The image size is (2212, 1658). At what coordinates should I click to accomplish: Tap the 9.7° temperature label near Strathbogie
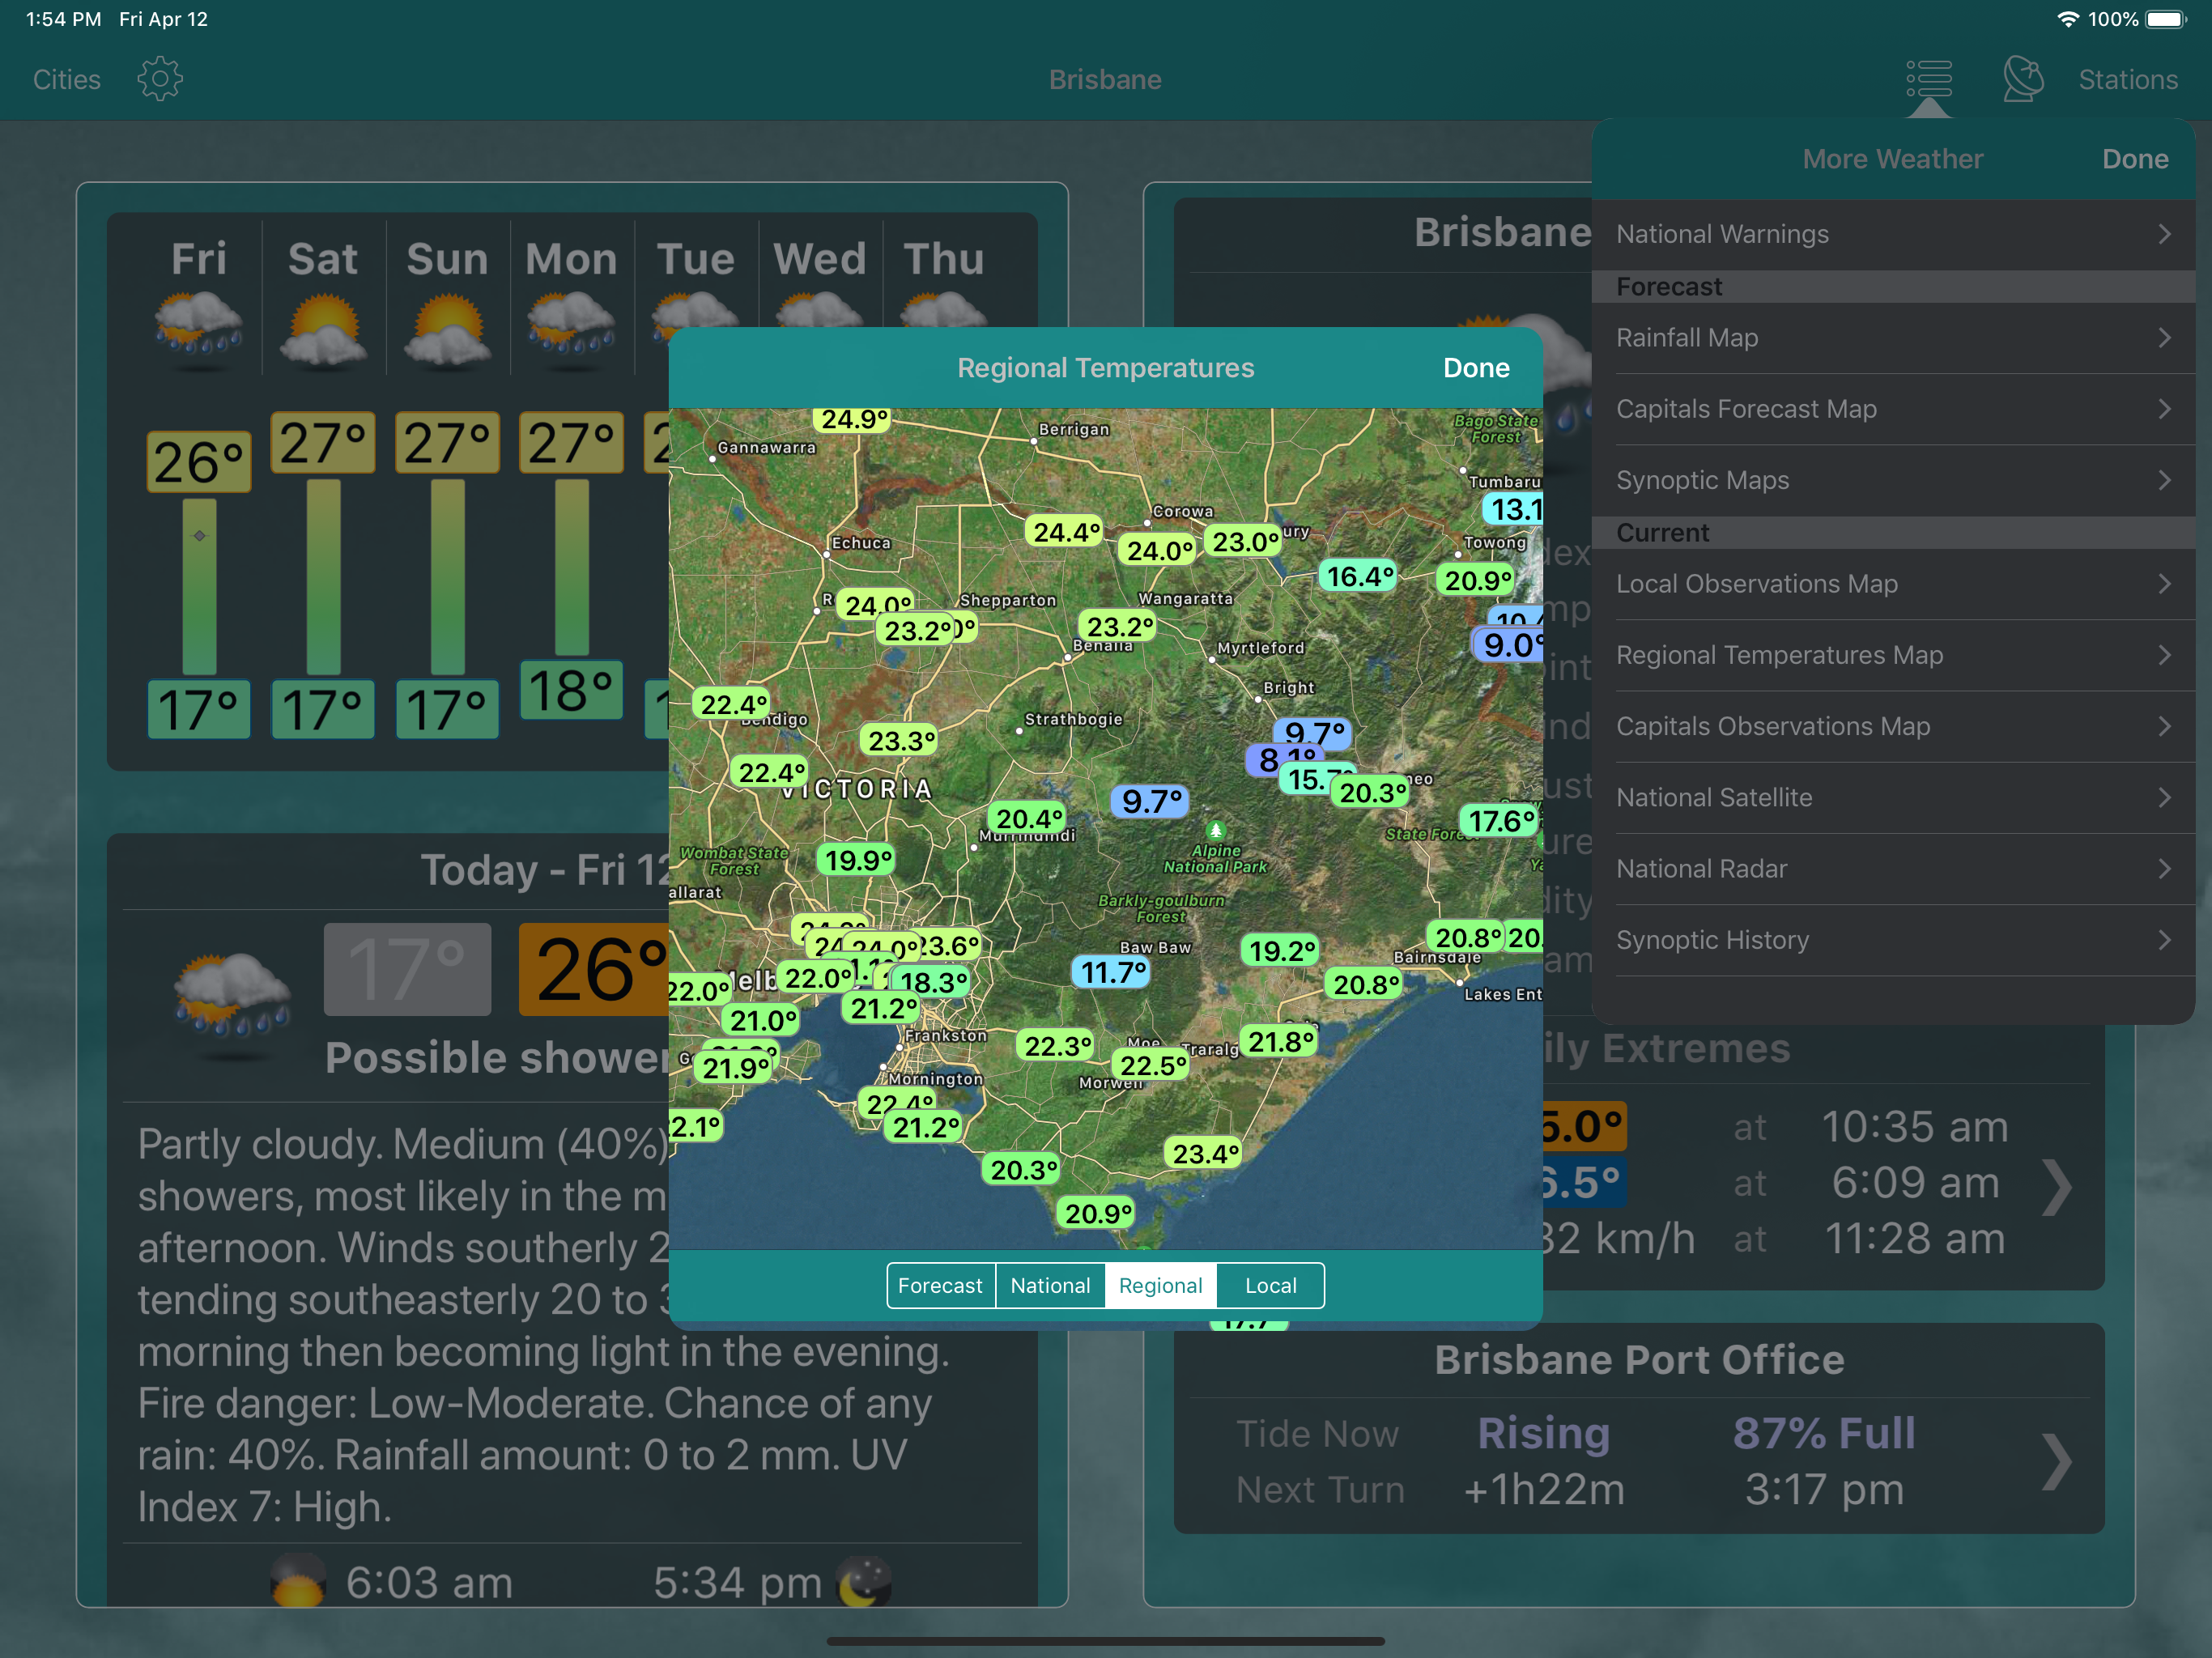[x=1151, y=801]
